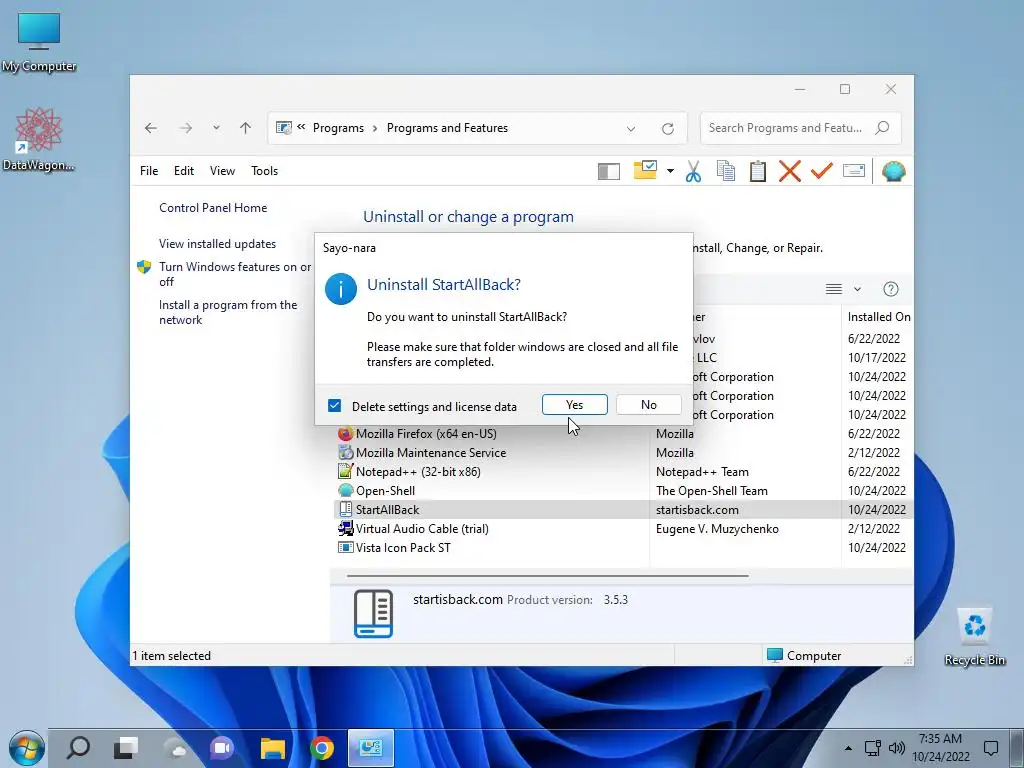
Task: Open the Edit menu
Action: pyautogui.click(x=184, y=170)
